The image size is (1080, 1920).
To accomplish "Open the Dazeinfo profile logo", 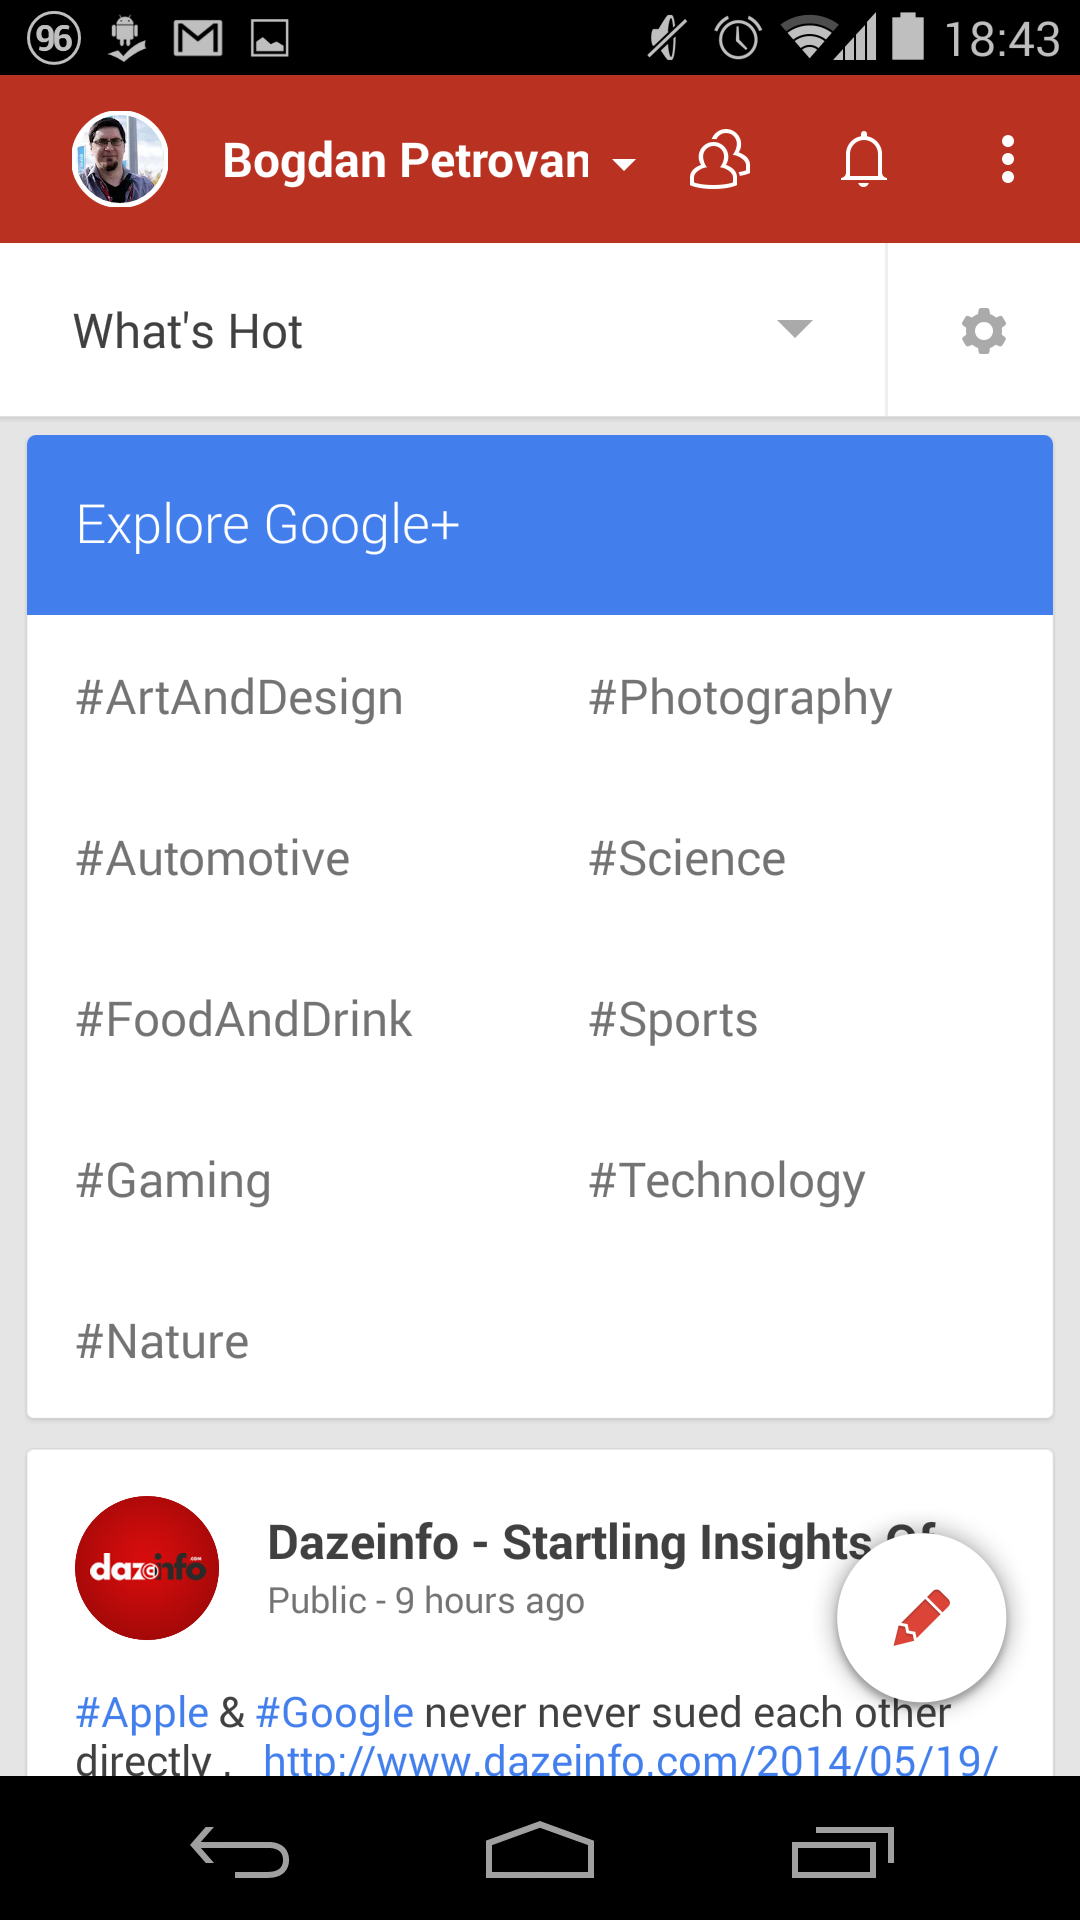I will tap(147, 1567).
